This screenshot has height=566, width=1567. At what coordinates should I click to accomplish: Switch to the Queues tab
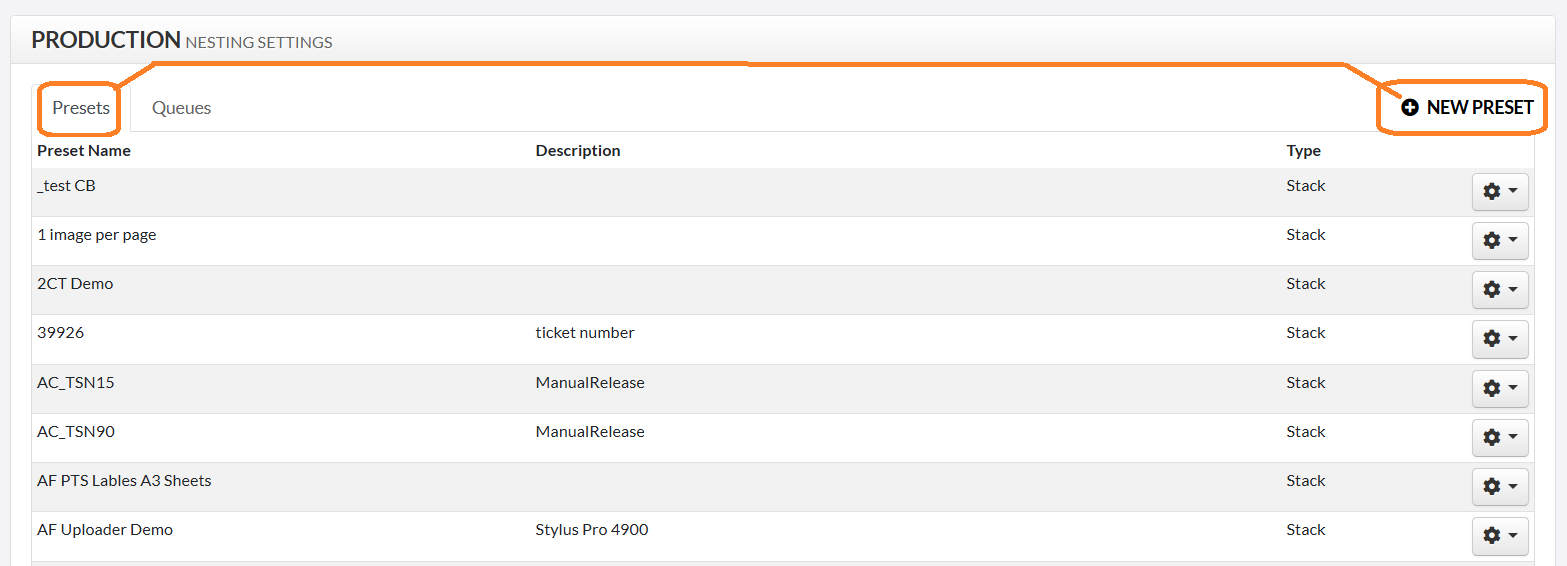click(x=181, y=108)
